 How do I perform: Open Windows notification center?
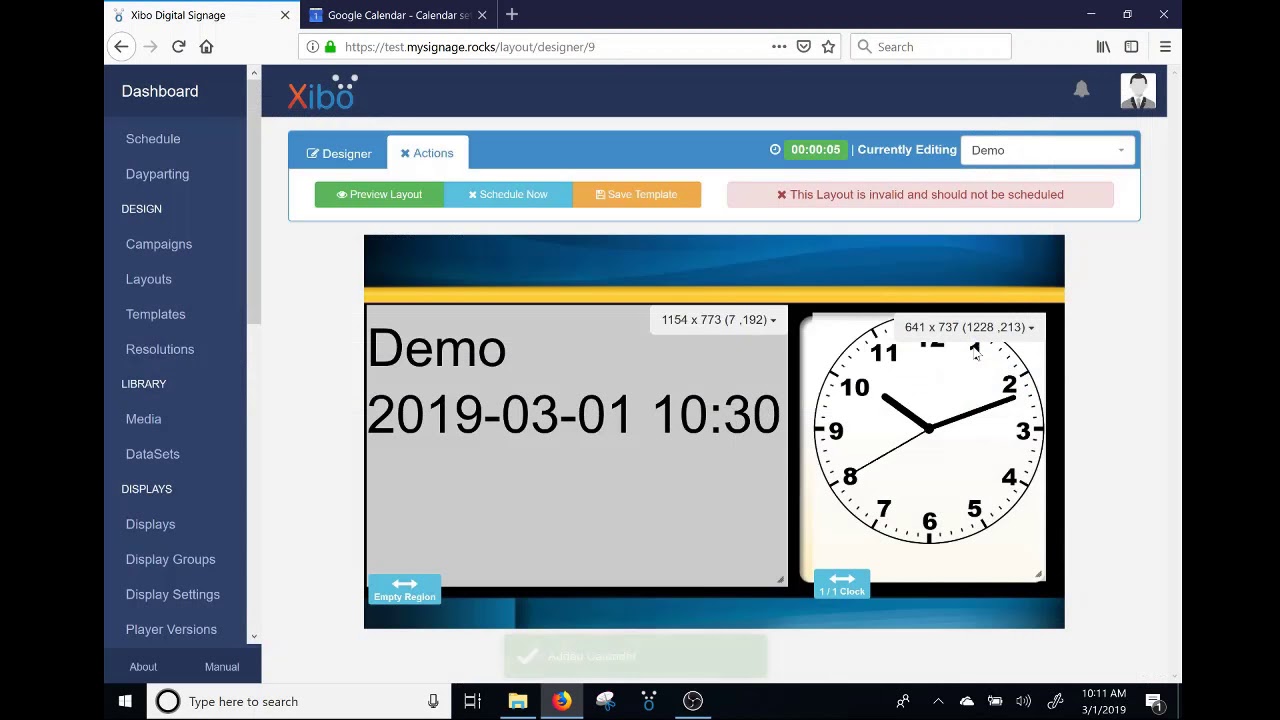[1153, 701]
